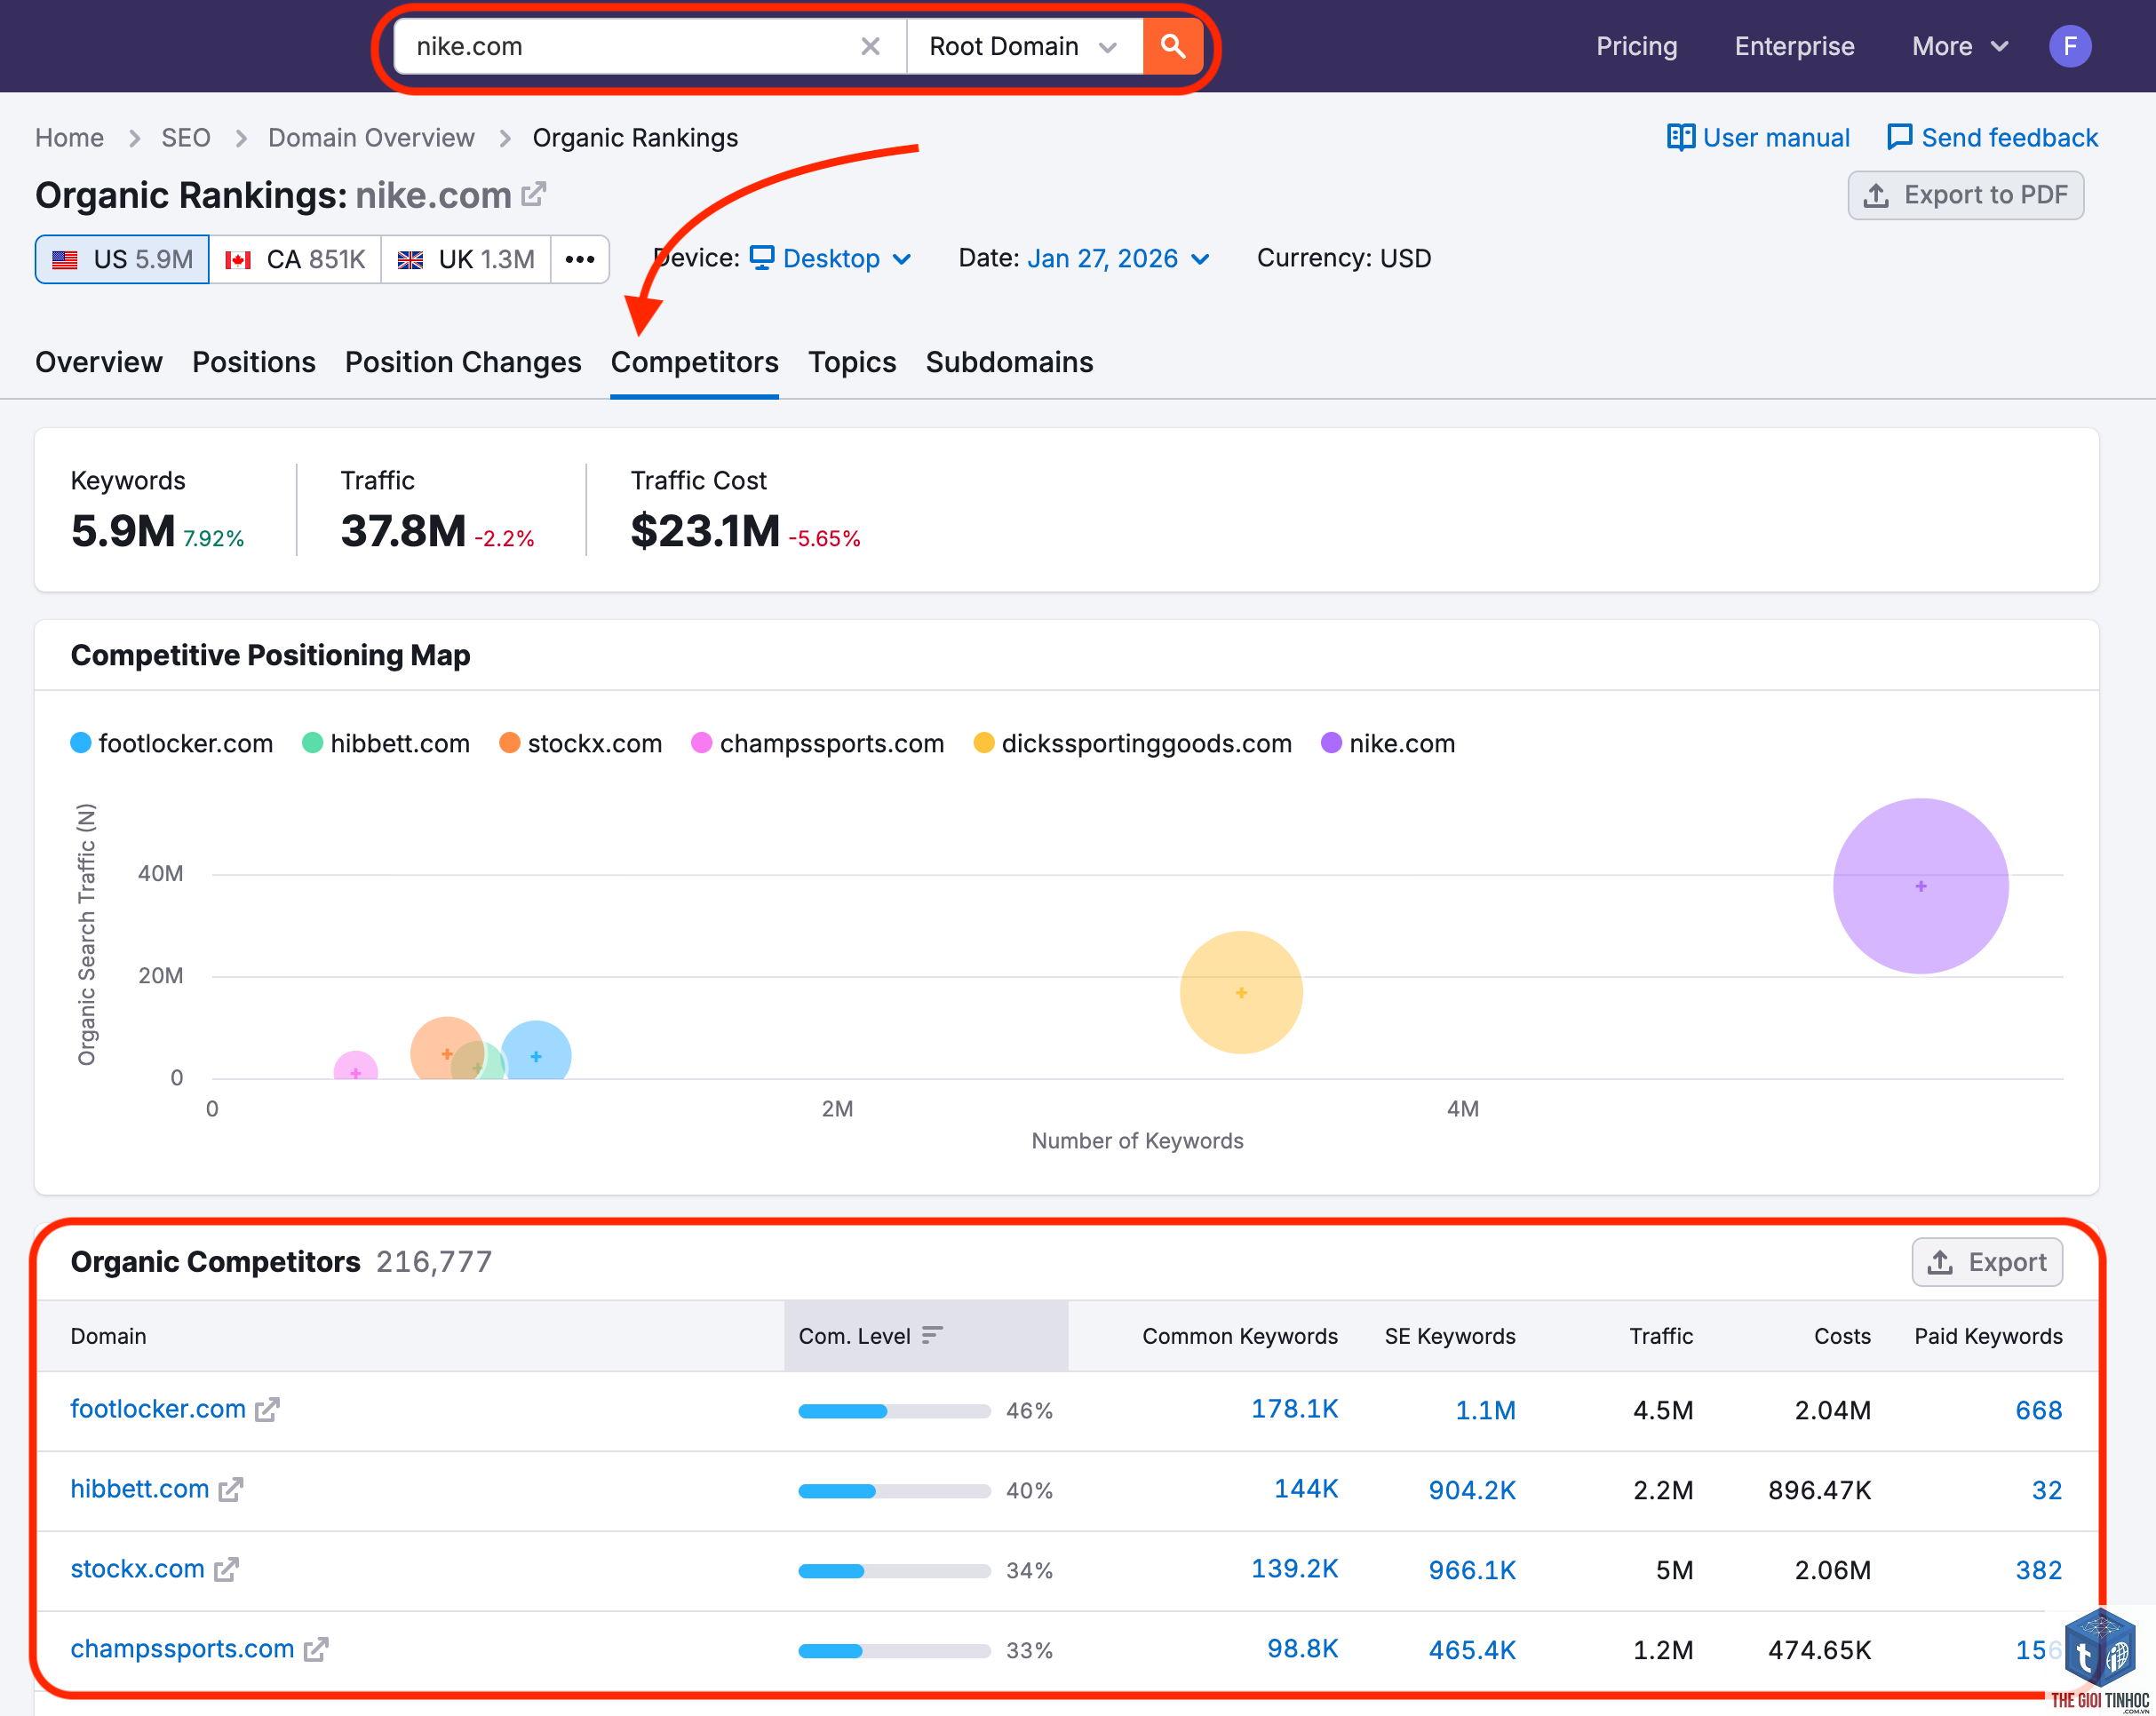Screen dimensions: 2156x1716
Task: Open the Root Domain dropdown
Action: click(x=1024, y=46)
